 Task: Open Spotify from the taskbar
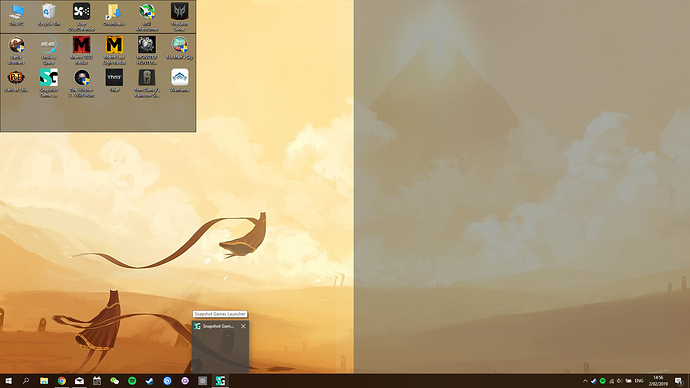click(x=132, y=381)
